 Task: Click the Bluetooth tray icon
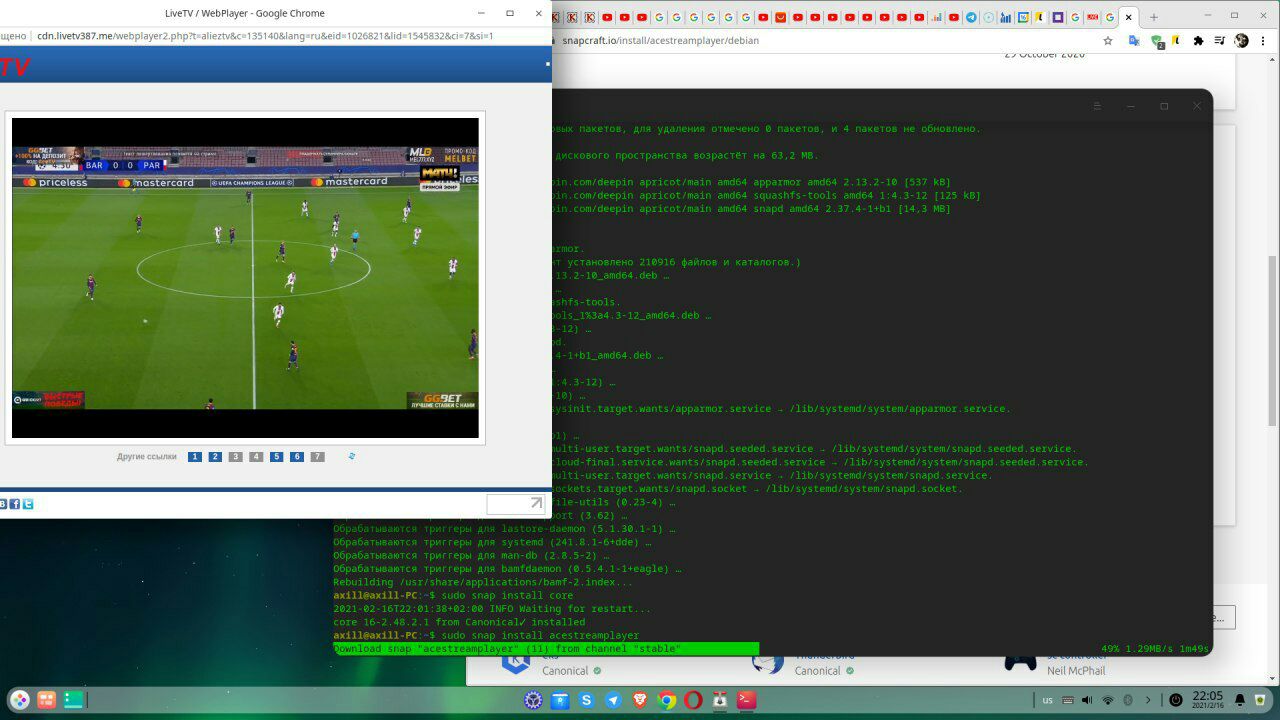click(x=1128, y=700)
